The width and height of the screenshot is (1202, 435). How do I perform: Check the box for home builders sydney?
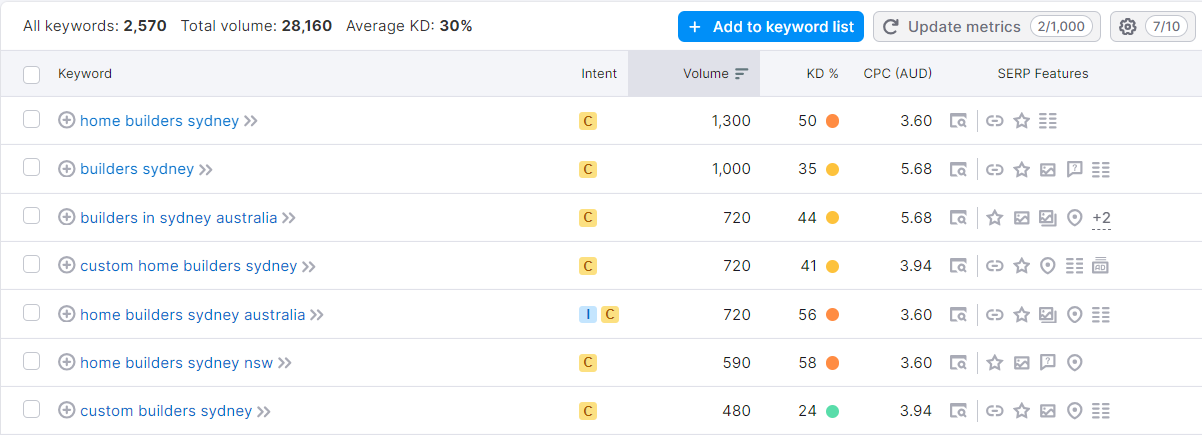[32, 120]
